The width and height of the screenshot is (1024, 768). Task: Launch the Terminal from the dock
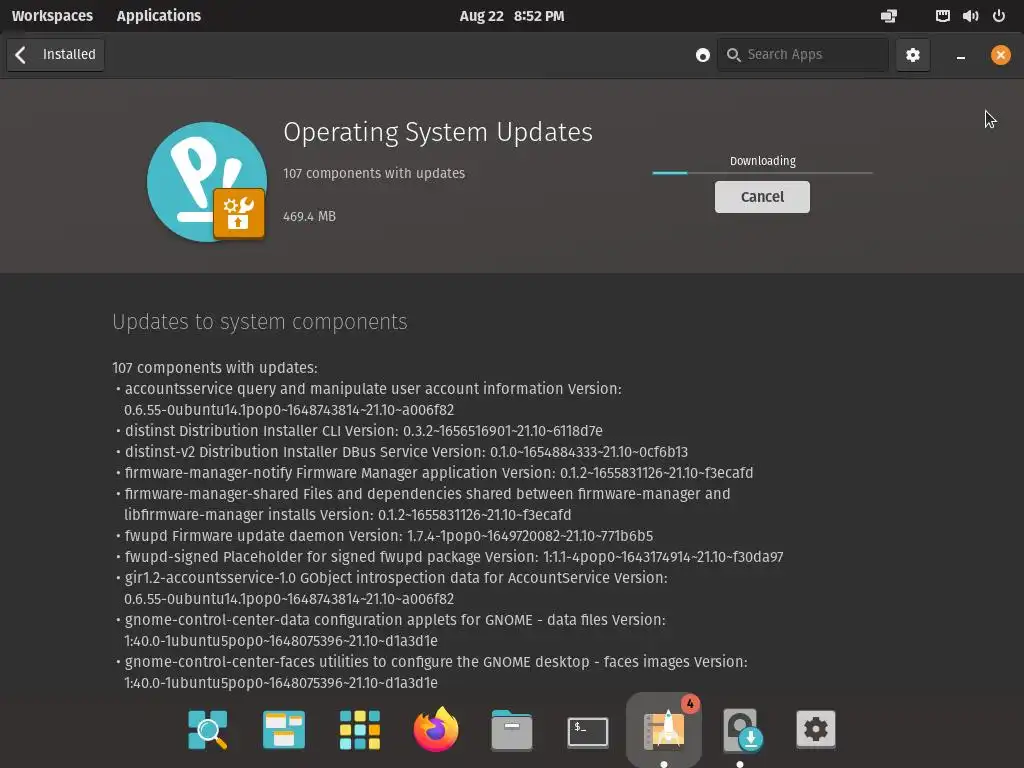click(588, 732)
